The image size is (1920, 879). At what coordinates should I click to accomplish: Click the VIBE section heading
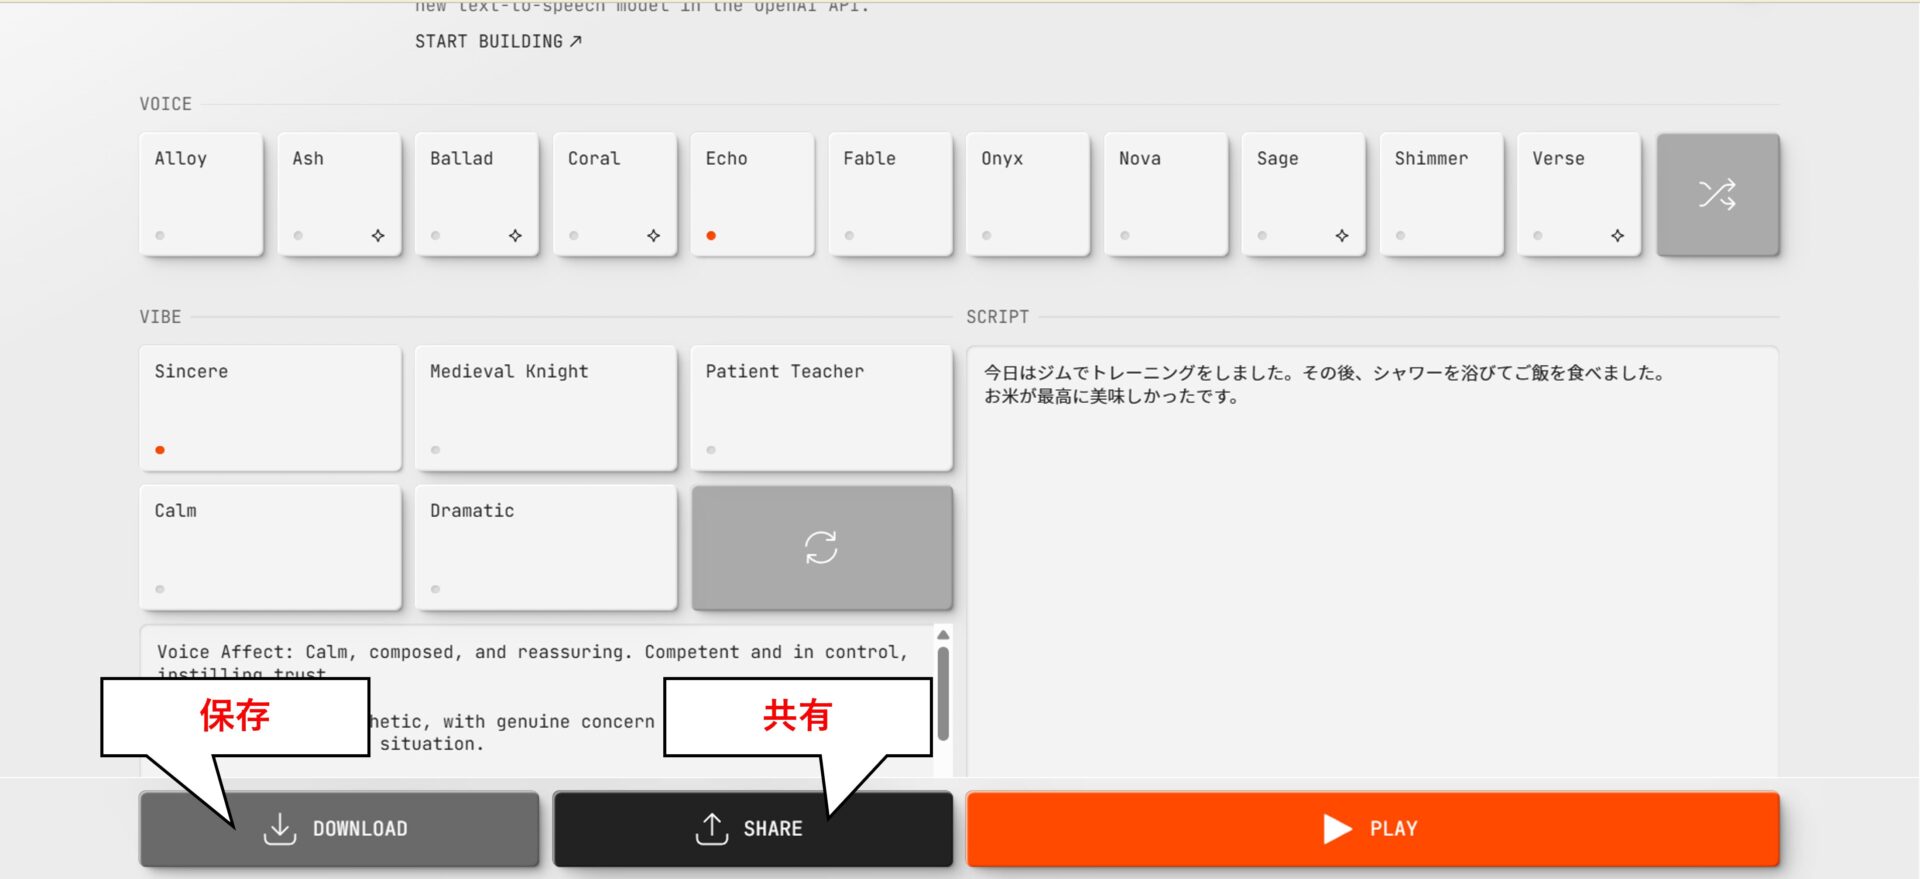click(160, 317)
